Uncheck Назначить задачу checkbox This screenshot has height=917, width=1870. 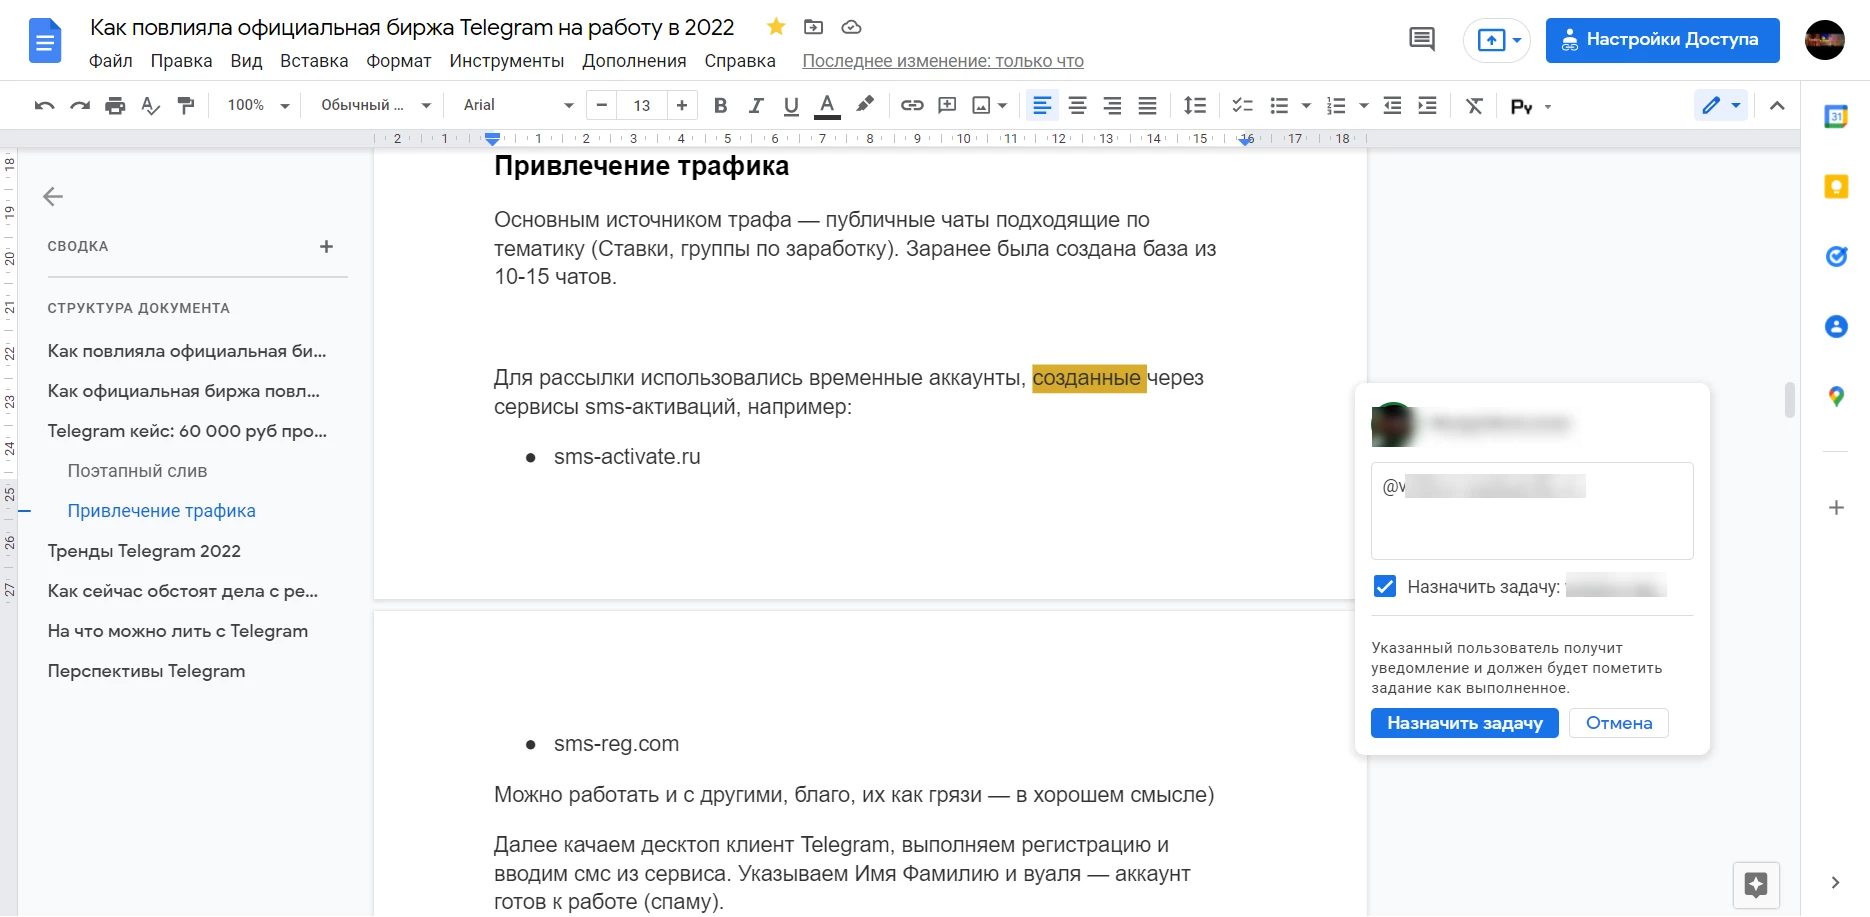tap(1385, 586)
